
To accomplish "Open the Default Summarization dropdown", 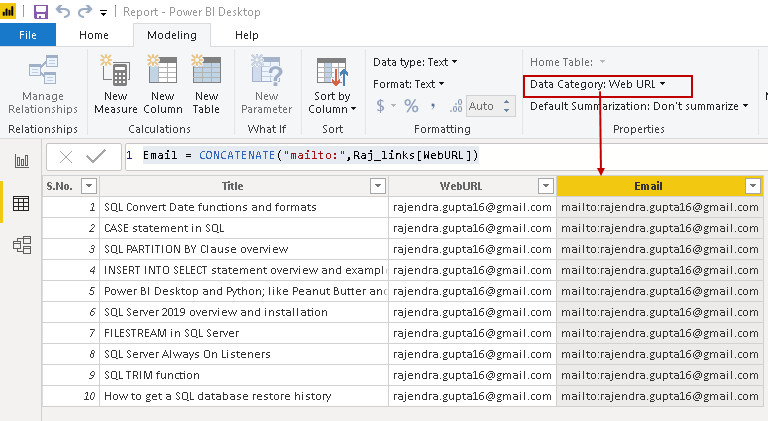I will pyautogui.click(x=638, y=106).
